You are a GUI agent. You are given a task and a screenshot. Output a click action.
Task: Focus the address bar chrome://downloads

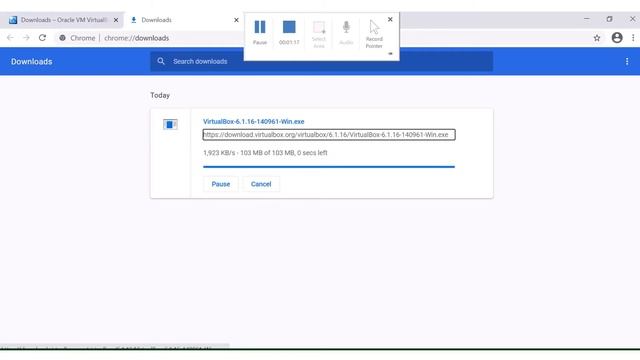(x=136, y=38)
